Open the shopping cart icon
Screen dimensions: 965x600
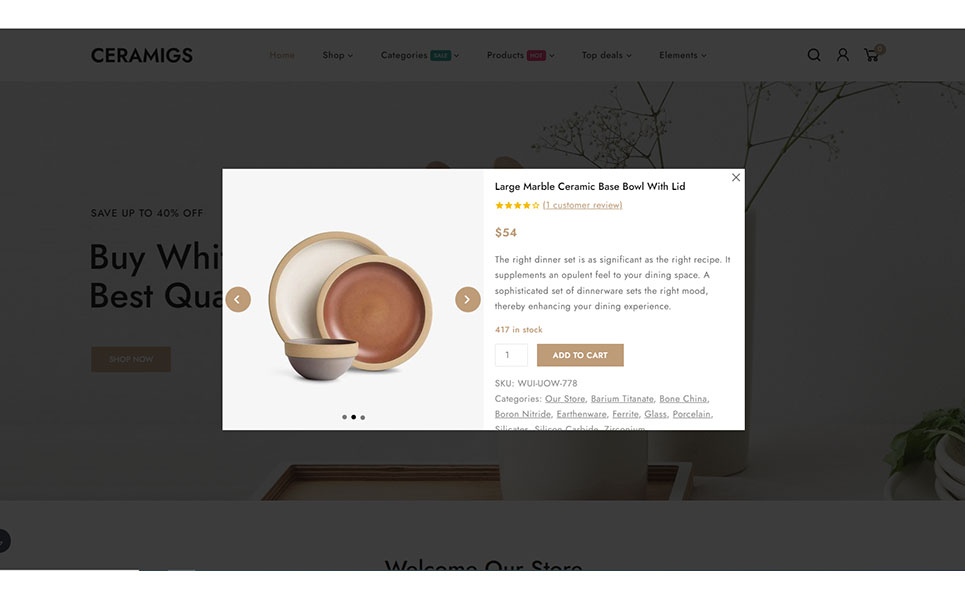click(x=873, y=54)
